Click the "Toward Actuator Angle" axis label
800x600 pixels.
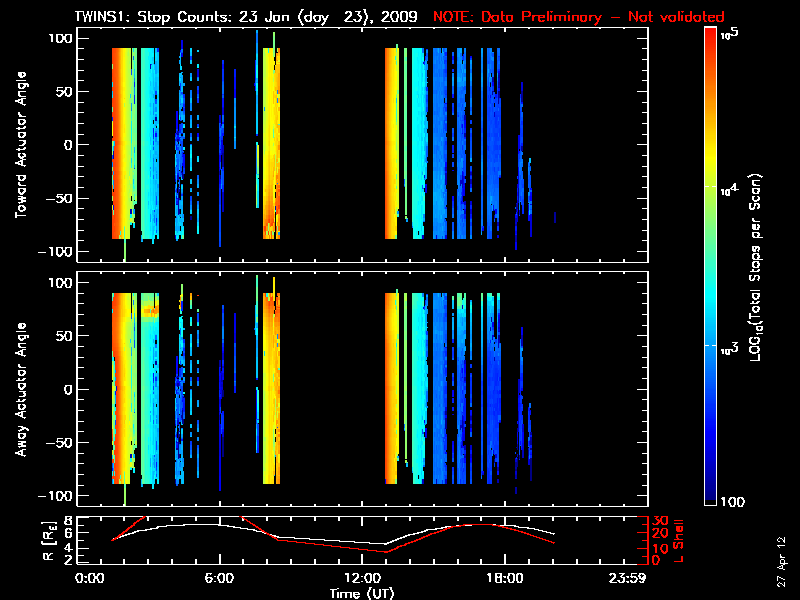pos(19,145)
